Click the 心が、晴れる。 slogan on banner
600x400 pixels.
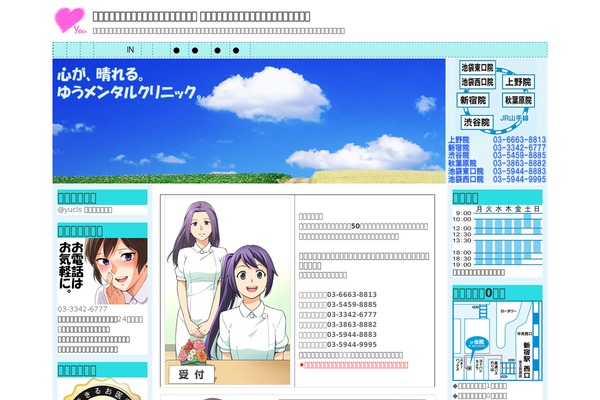pyautogui.click(x=101, y=75)
